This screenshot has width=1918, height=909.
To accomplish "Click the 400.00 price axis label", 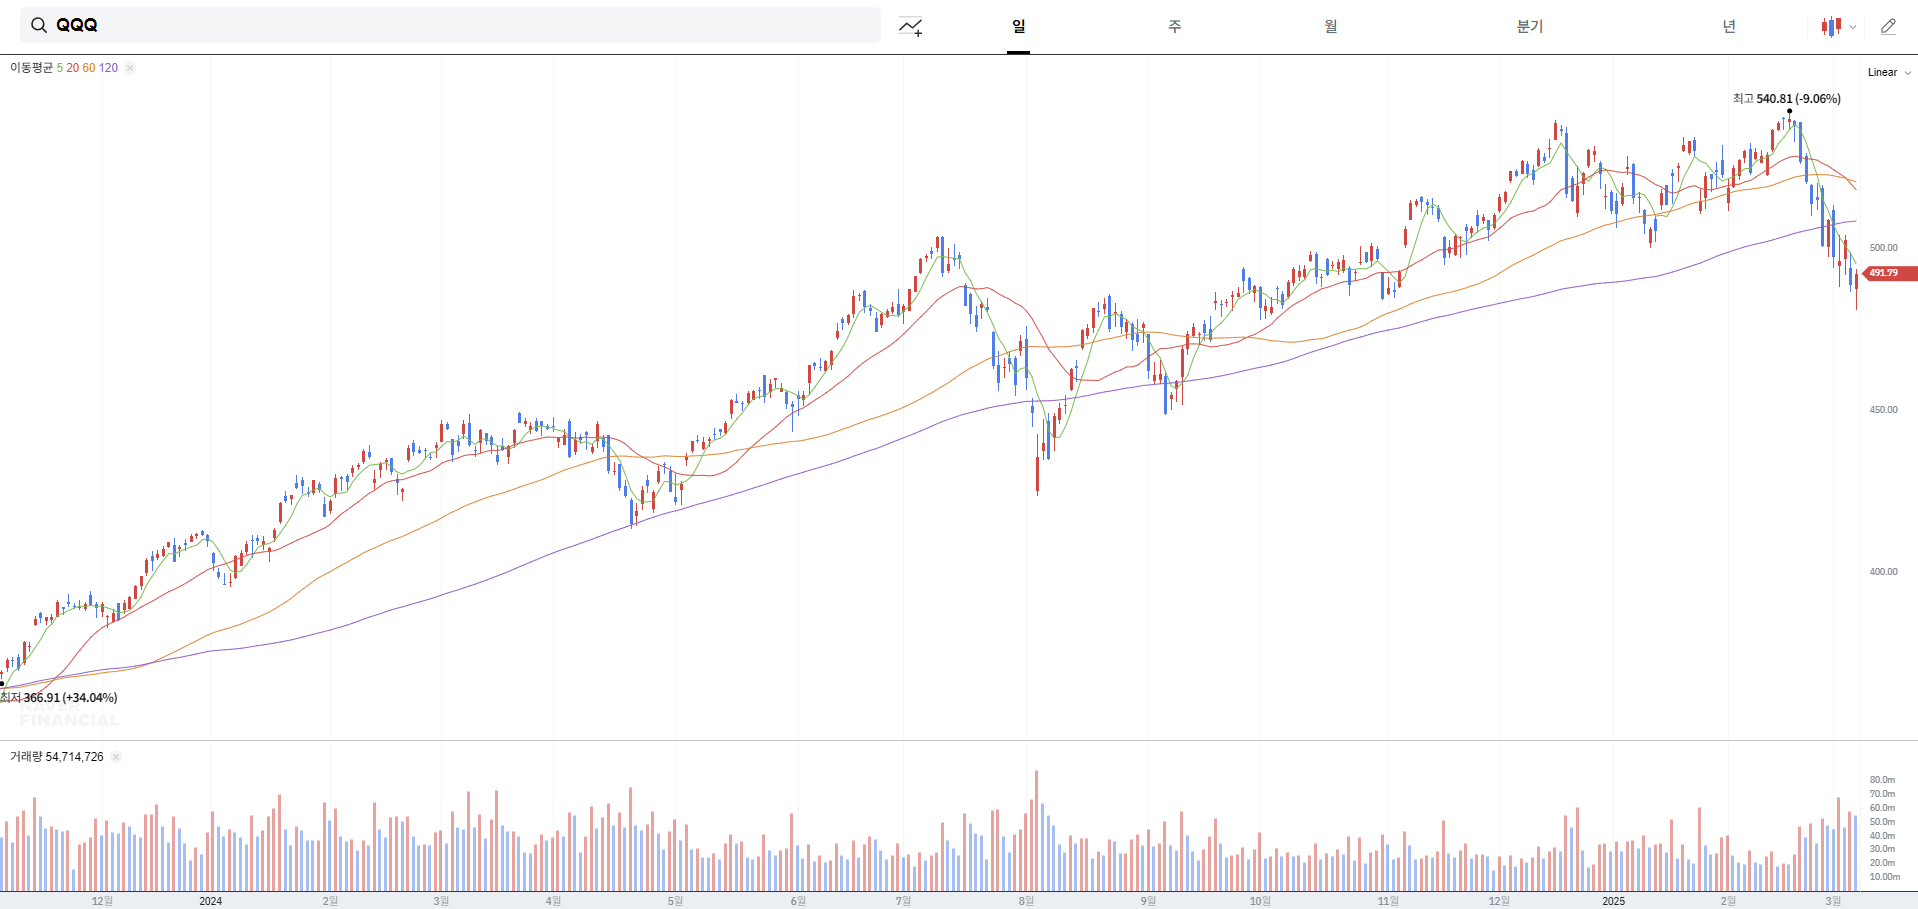I will pyautogui.click(x=1884, y=572).
